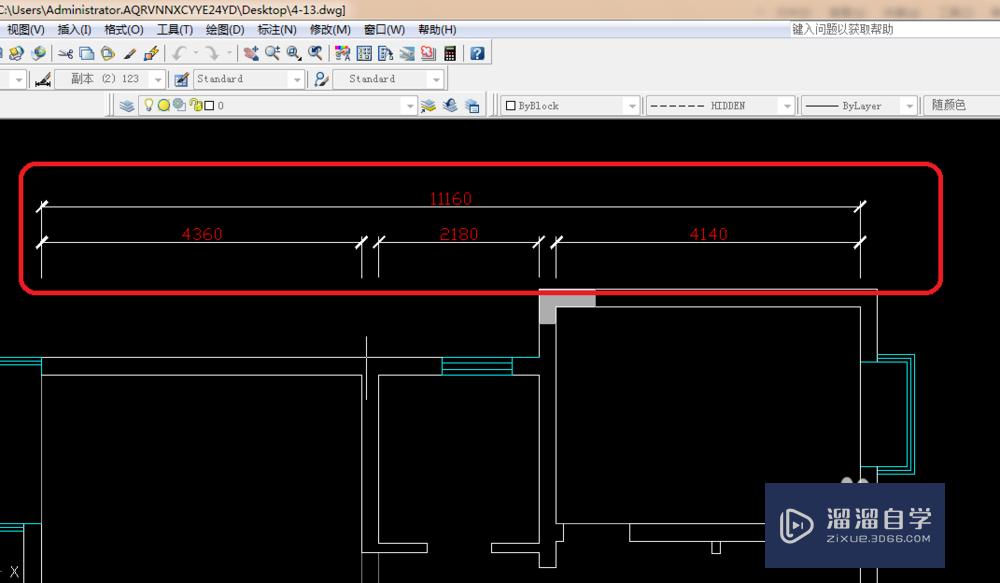This screenshot has height=583, width=1000.
Task: Select the Pan realtime hand tool
Action: coord(251,54)
